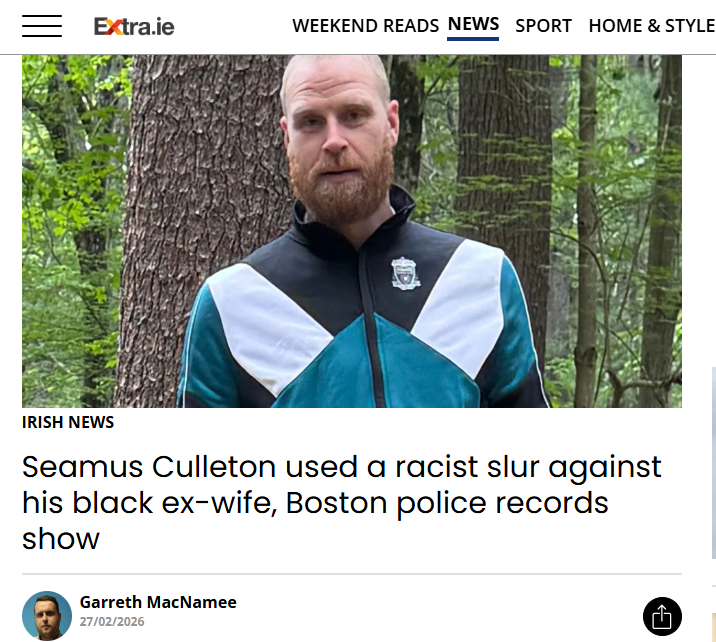Click the divider line above the author byline

(x=352, y=574)
